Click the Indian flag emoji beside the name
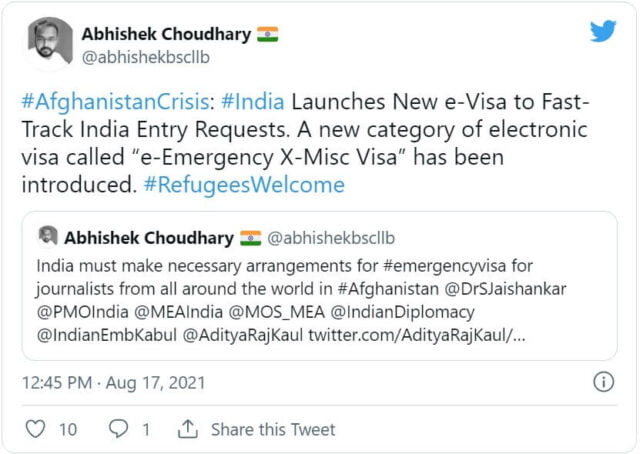 267,33
